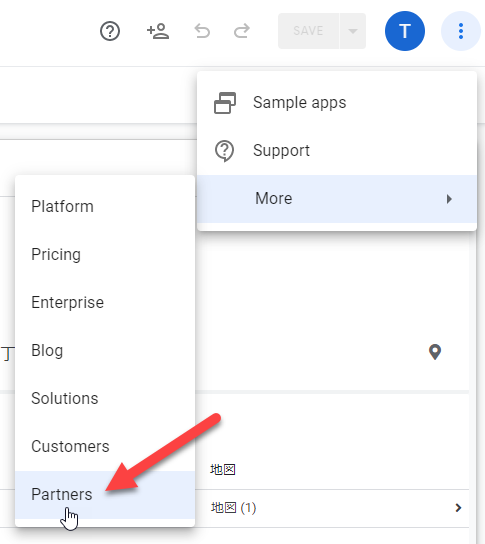The width and height of the screenshot is (485, 544).
Task: Click the undo arrow icon
Action: click(202, 31)
